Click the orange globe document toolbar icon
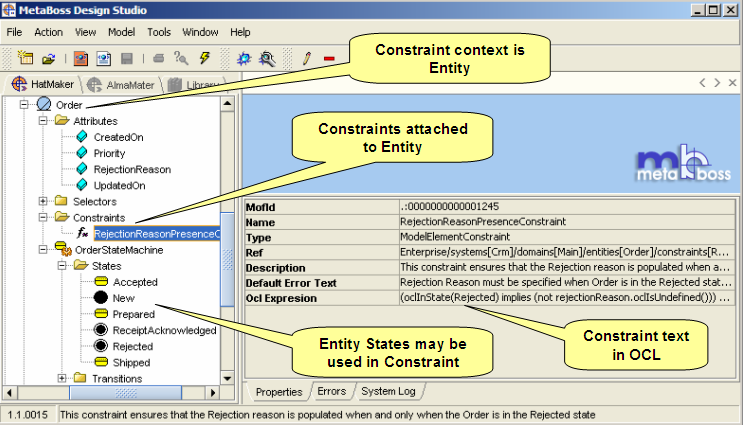 click(x=81, y=59)
